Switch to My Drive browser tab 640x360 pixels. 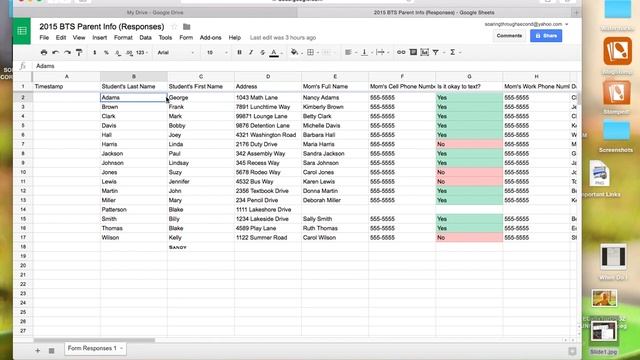(x=155, y=13)
